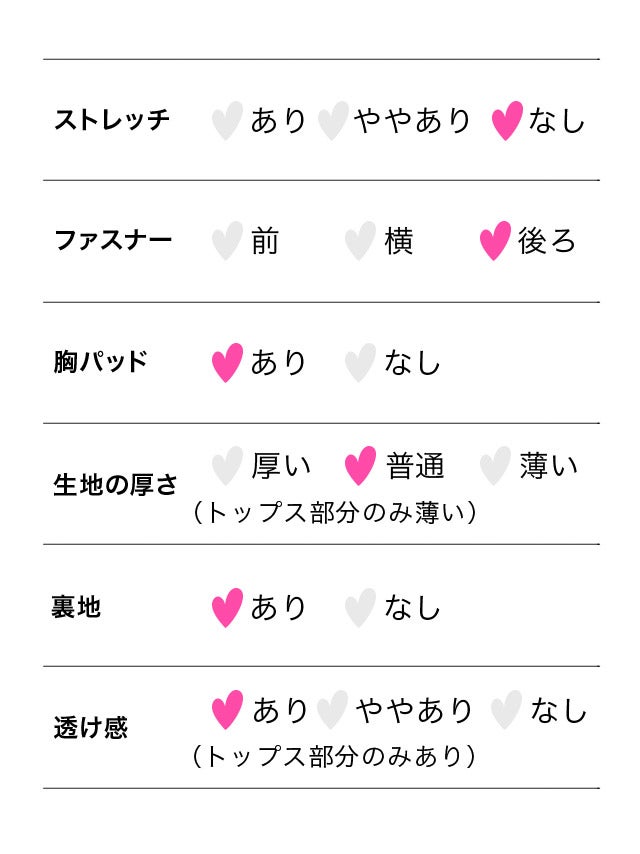The width and height of the screenshot is (640, 854).
Task: Click the gray heart beside ストレッチ ややあり
Action: point(332,121)
